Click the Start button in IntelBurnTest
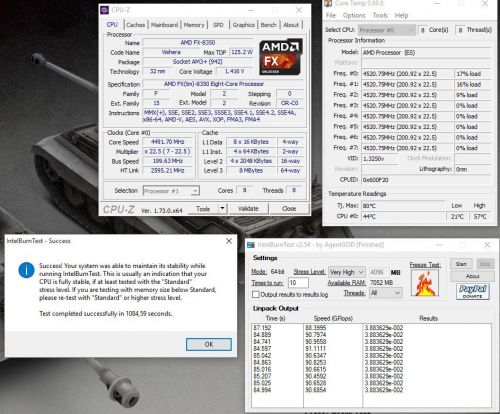Image resolution: width=500 pixels, height=414 pixels. [x=461, y=264]
